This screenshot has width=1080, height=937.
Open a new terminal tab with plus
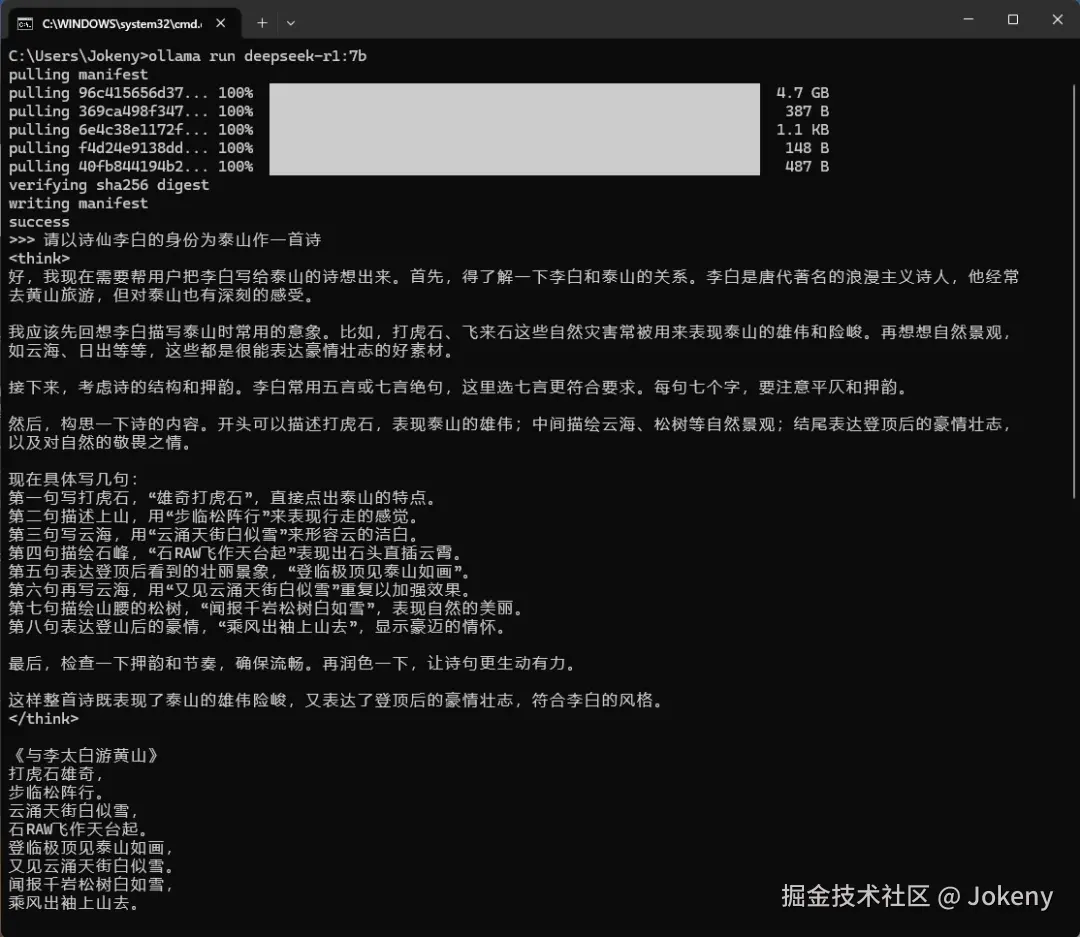[262, 23]
